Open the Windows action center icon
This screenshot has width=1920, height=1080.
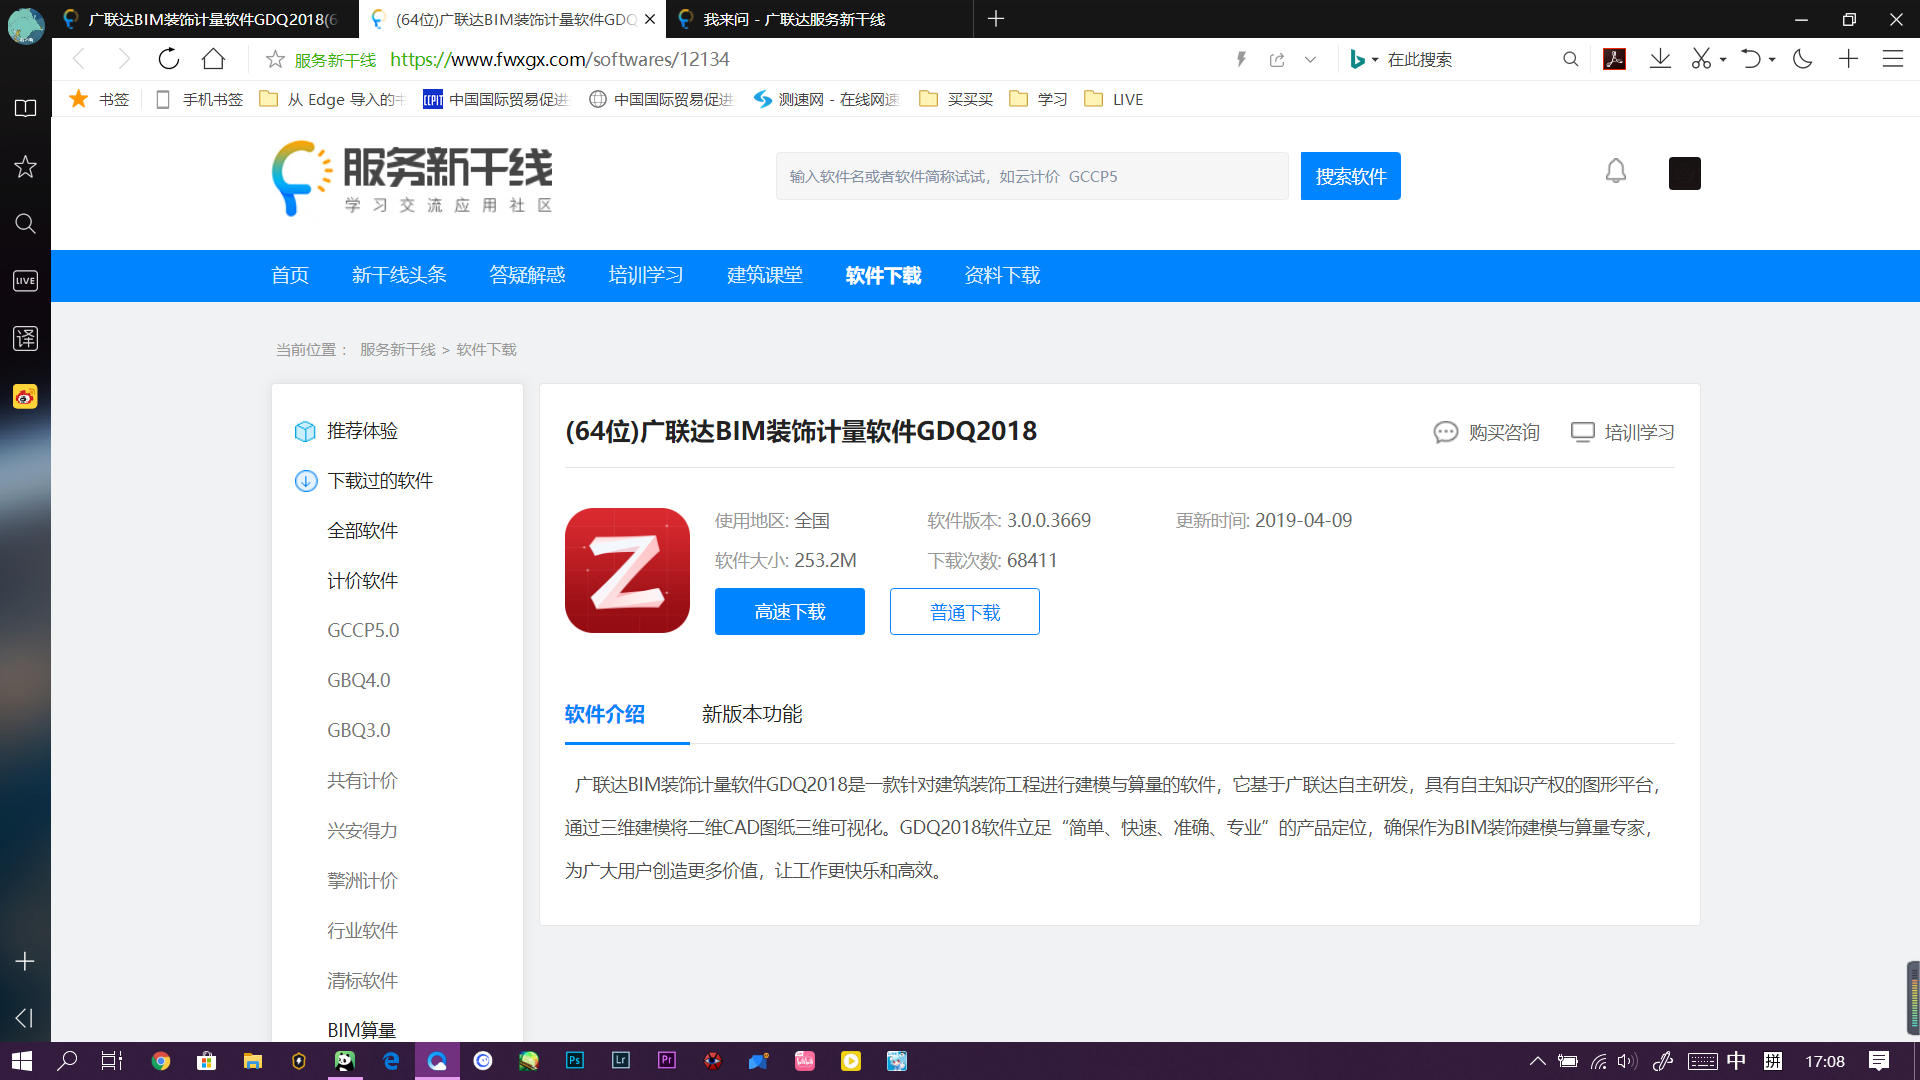coord(1879,1061)
